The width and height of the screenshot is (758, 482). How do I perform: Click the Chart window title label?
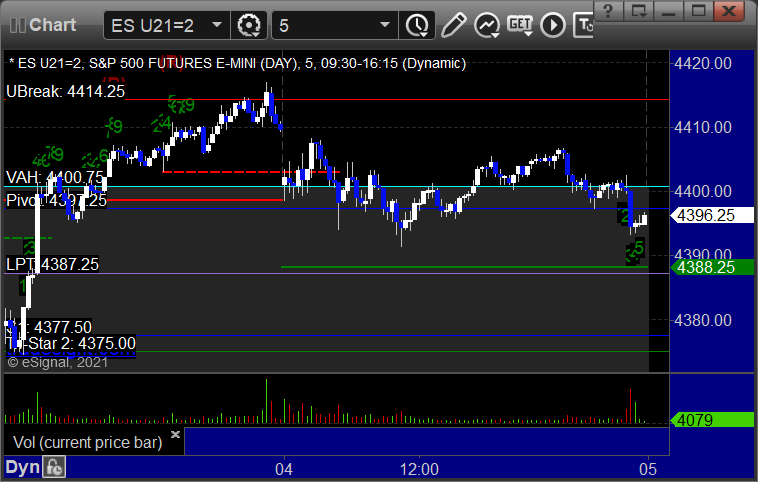52,25
